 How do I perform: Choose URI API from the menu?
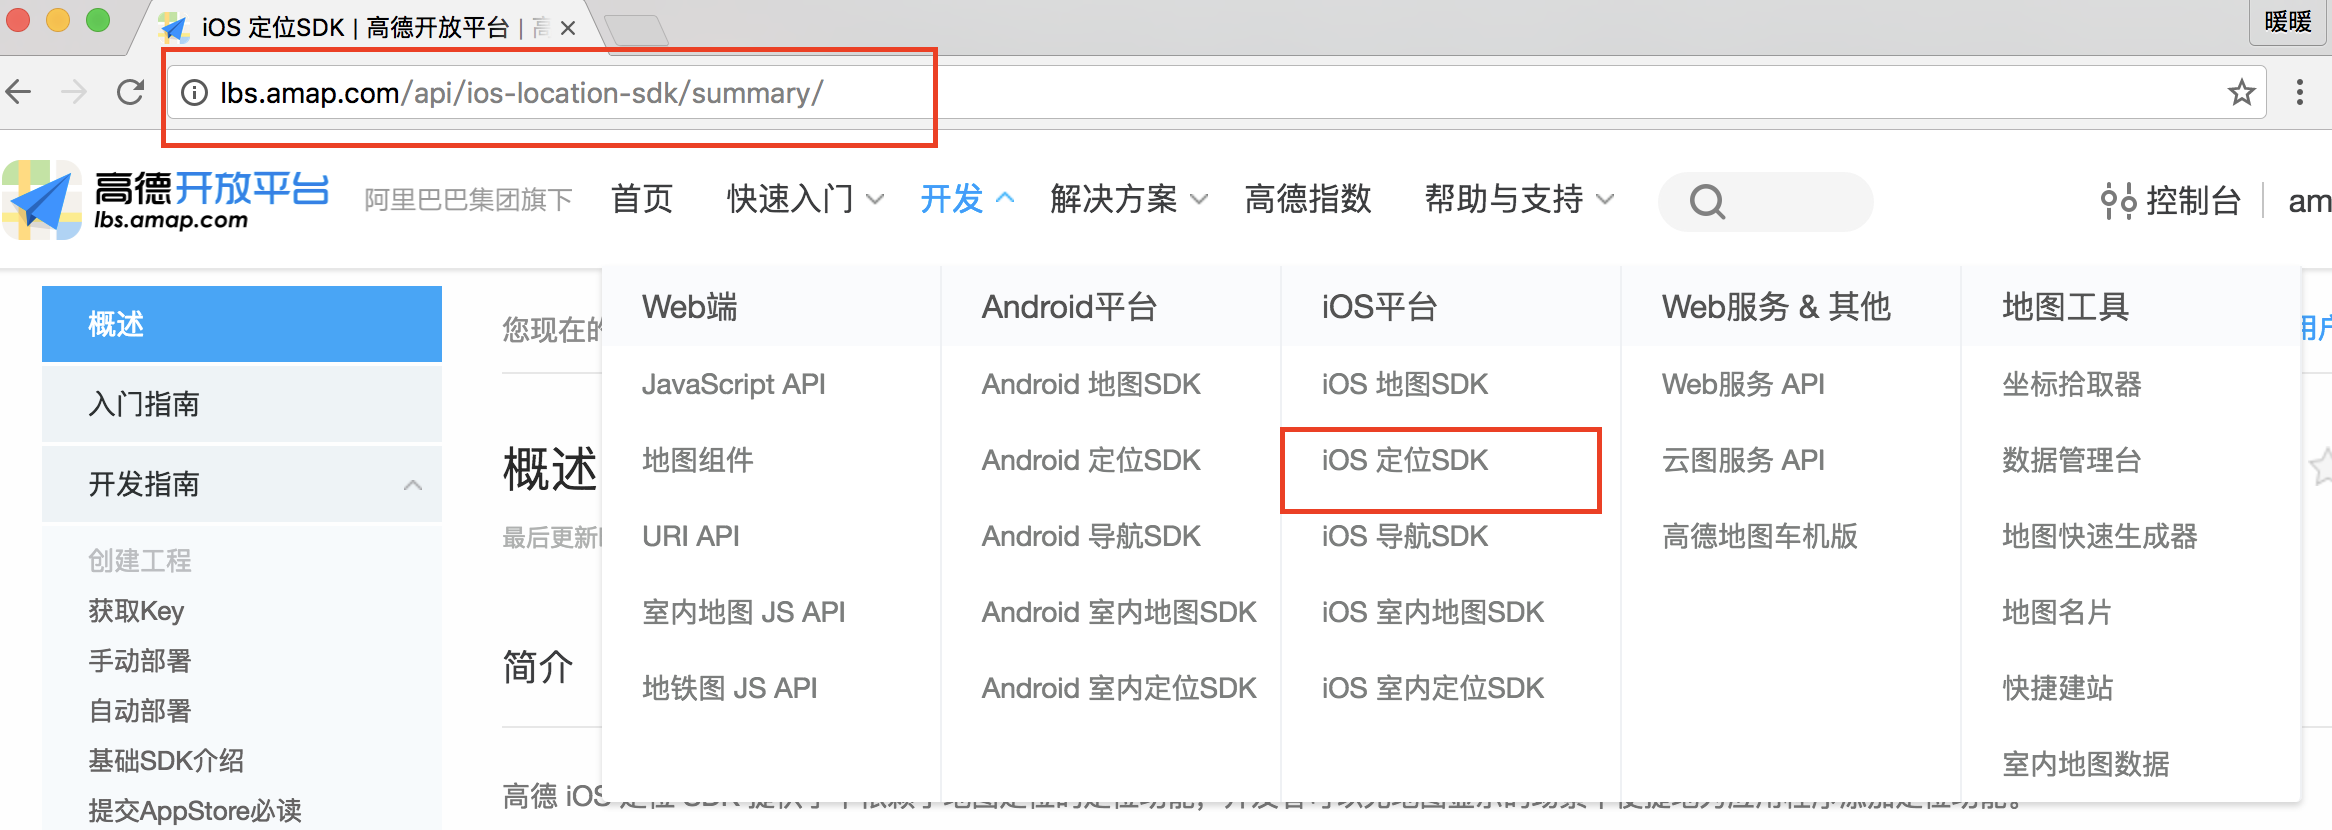pos(691,536)
